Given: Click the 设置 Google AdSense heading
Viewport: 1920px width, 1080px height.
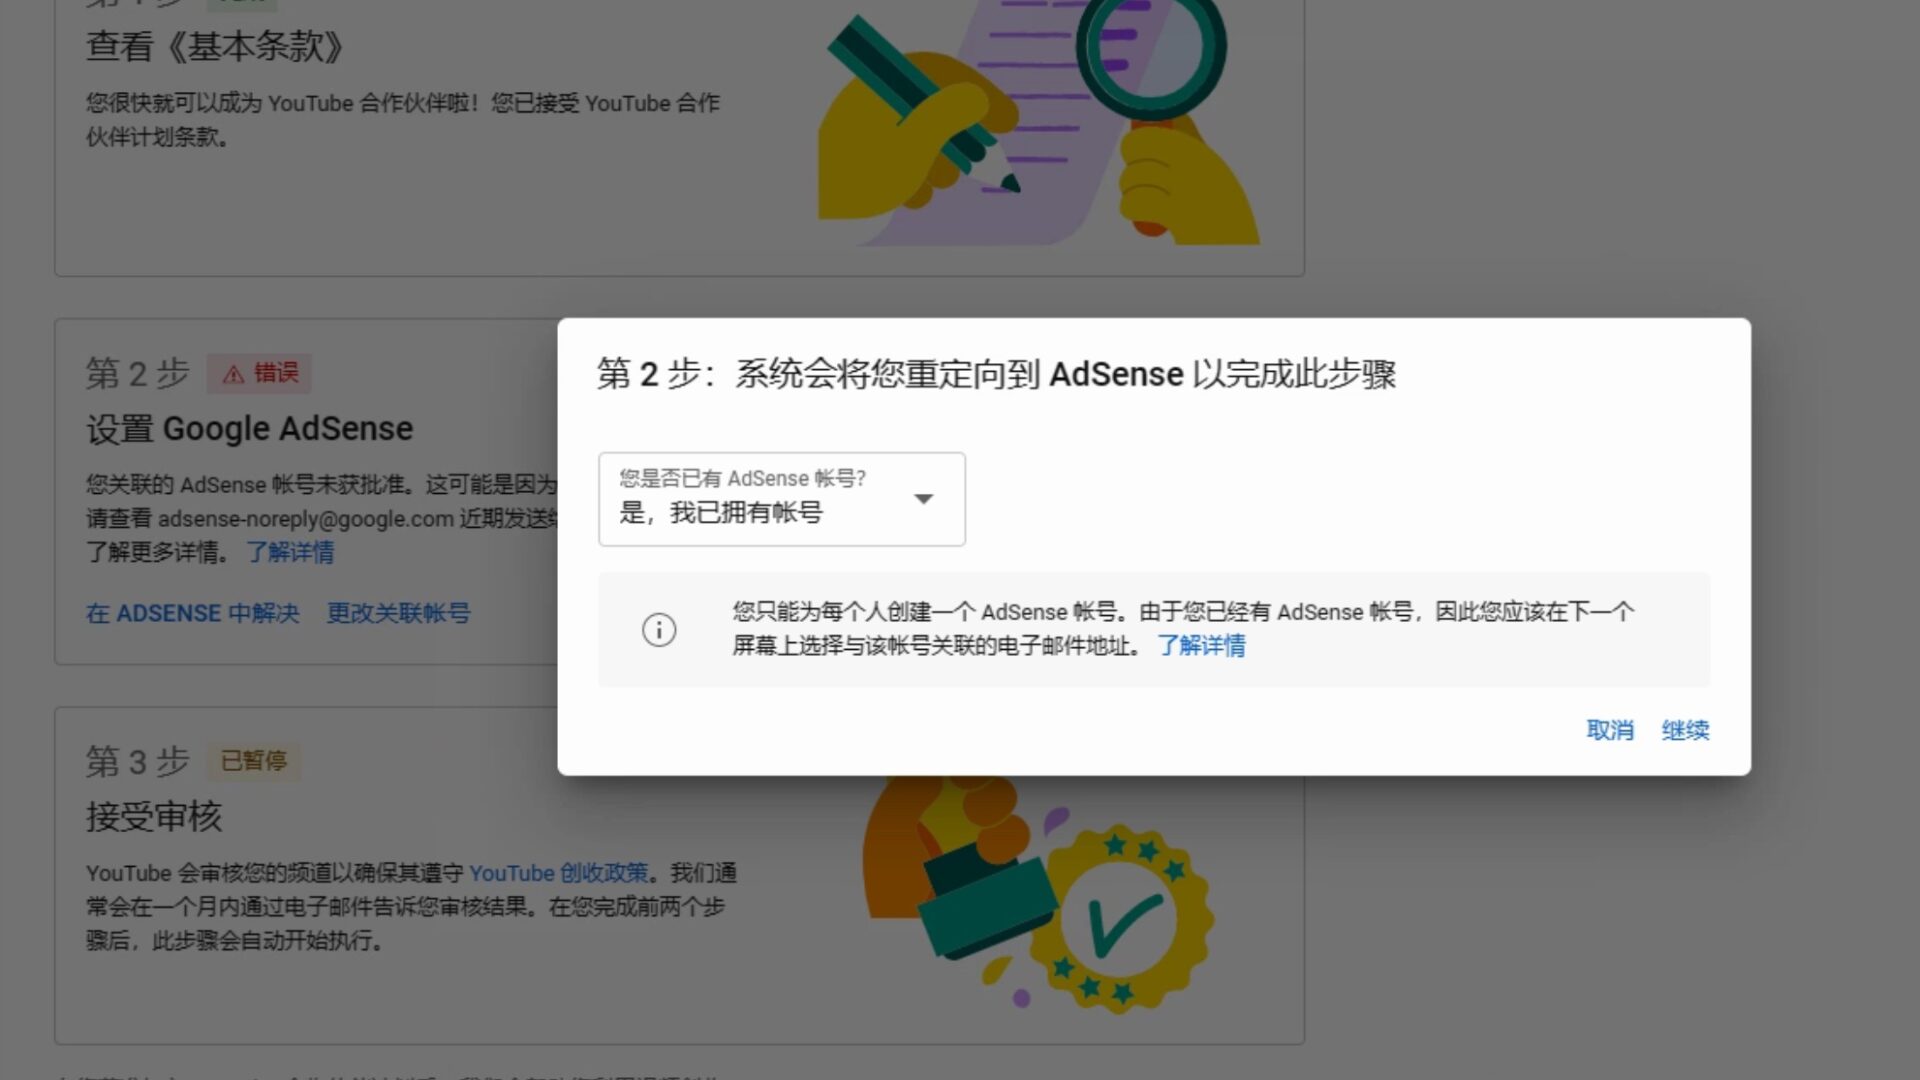Looking at the screenshot, I should tap(249, 429).
